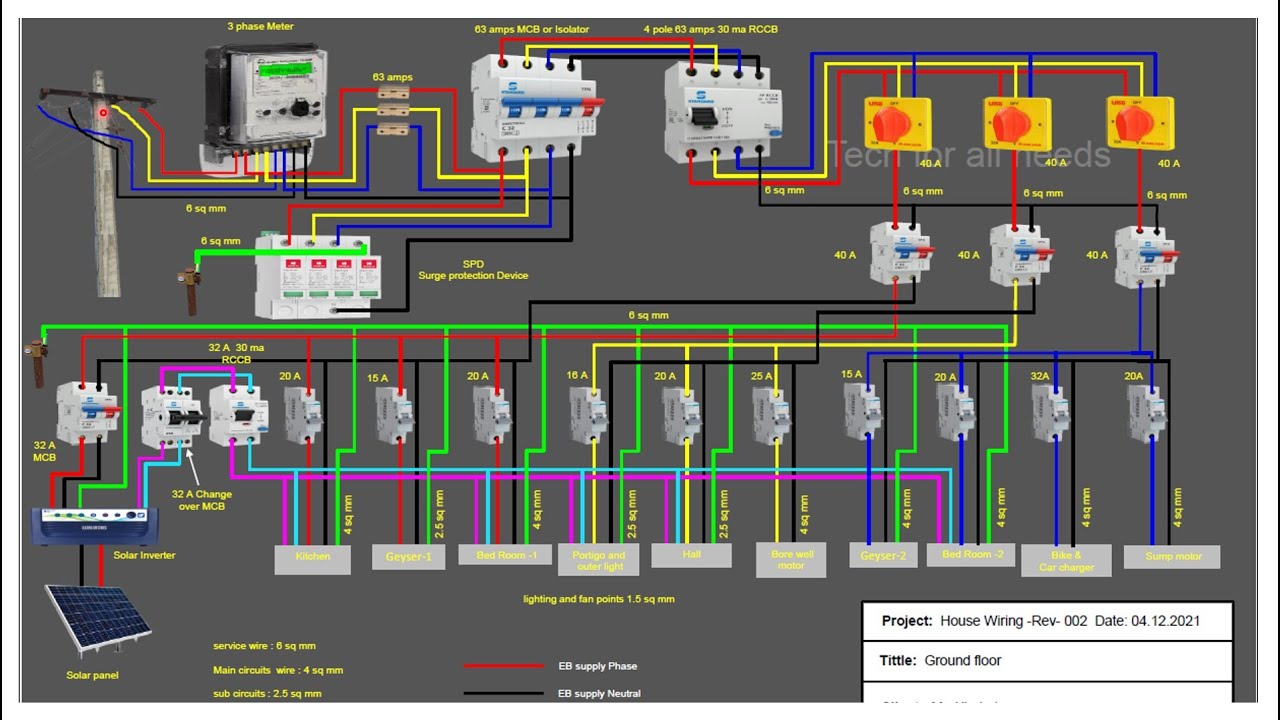Click the '4 pole 63 amps 30 ma RCCB' label
The image size is (1280, 720).
click(x=710, y=30)
